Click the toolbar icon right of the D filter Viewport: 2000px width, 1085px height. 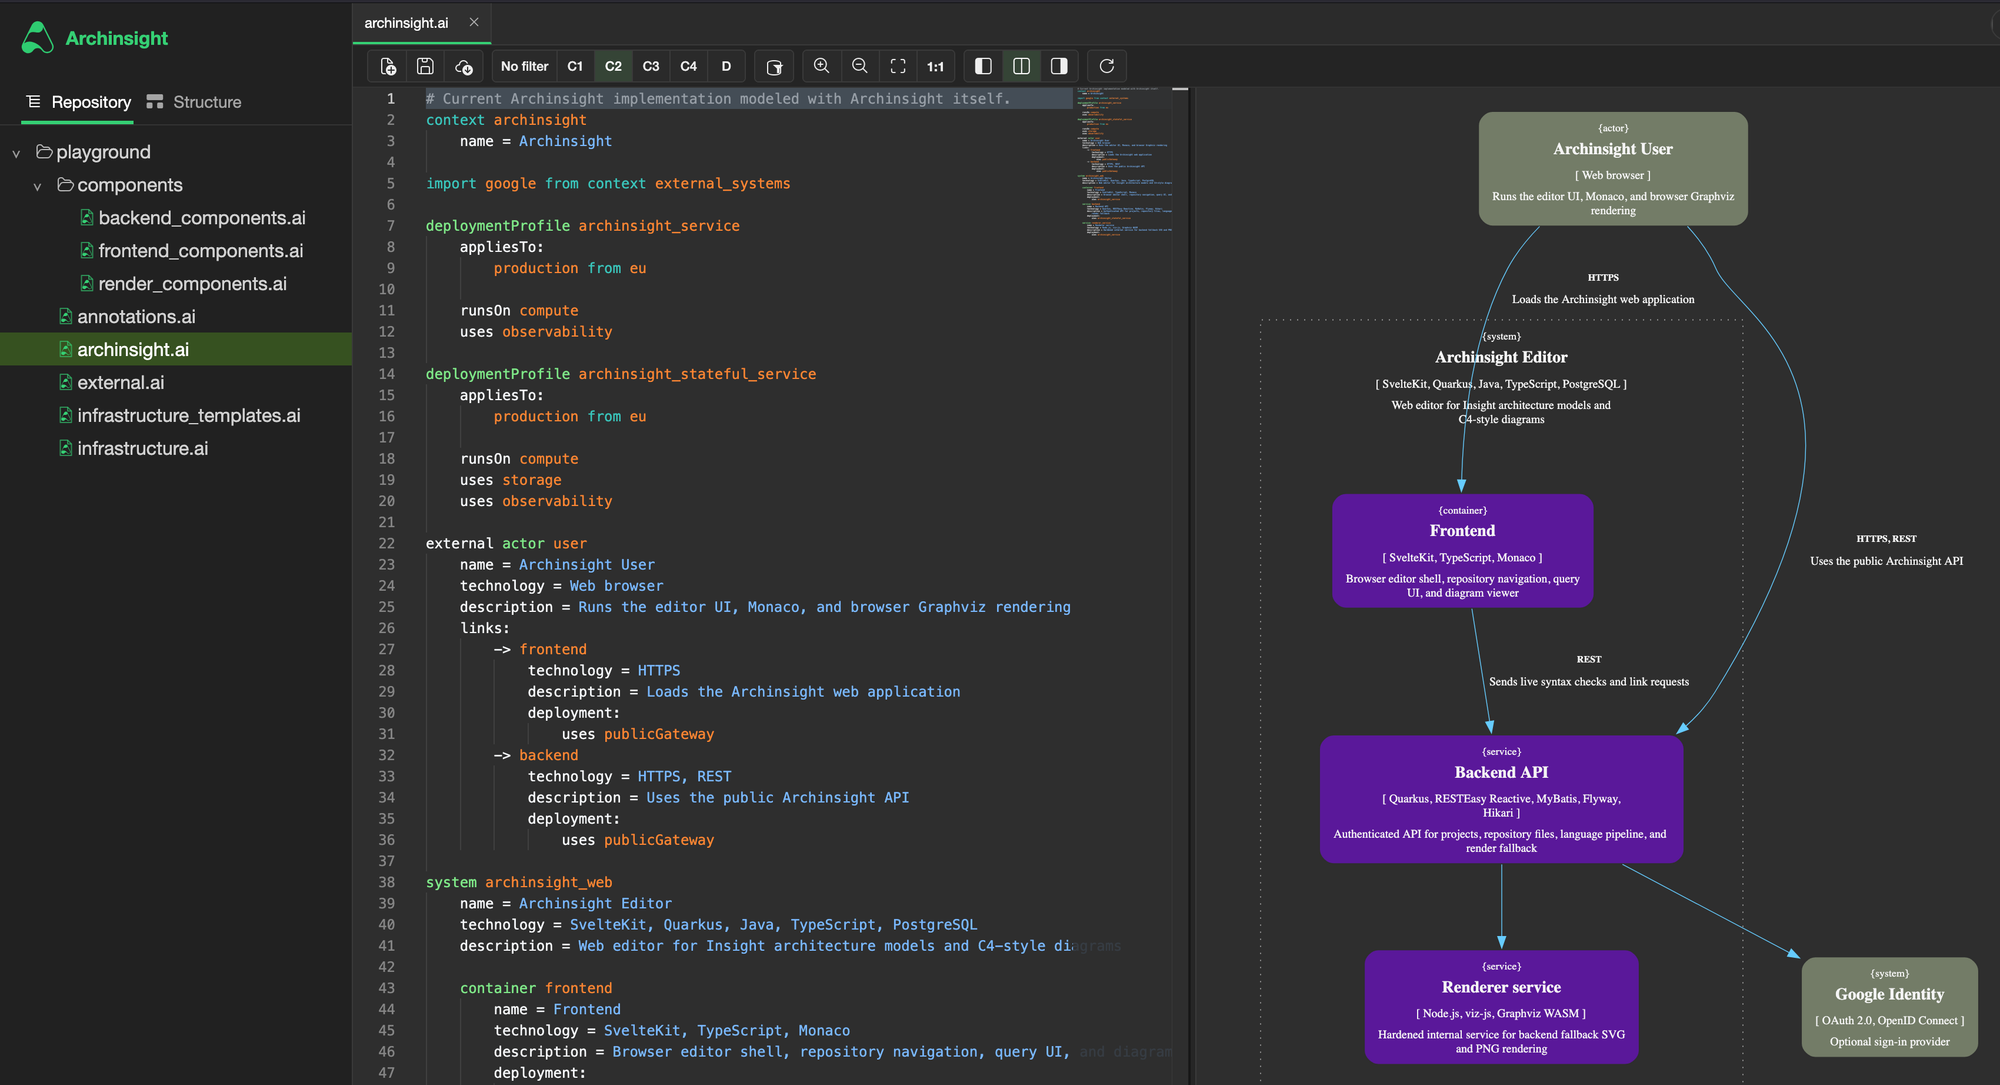774,66
